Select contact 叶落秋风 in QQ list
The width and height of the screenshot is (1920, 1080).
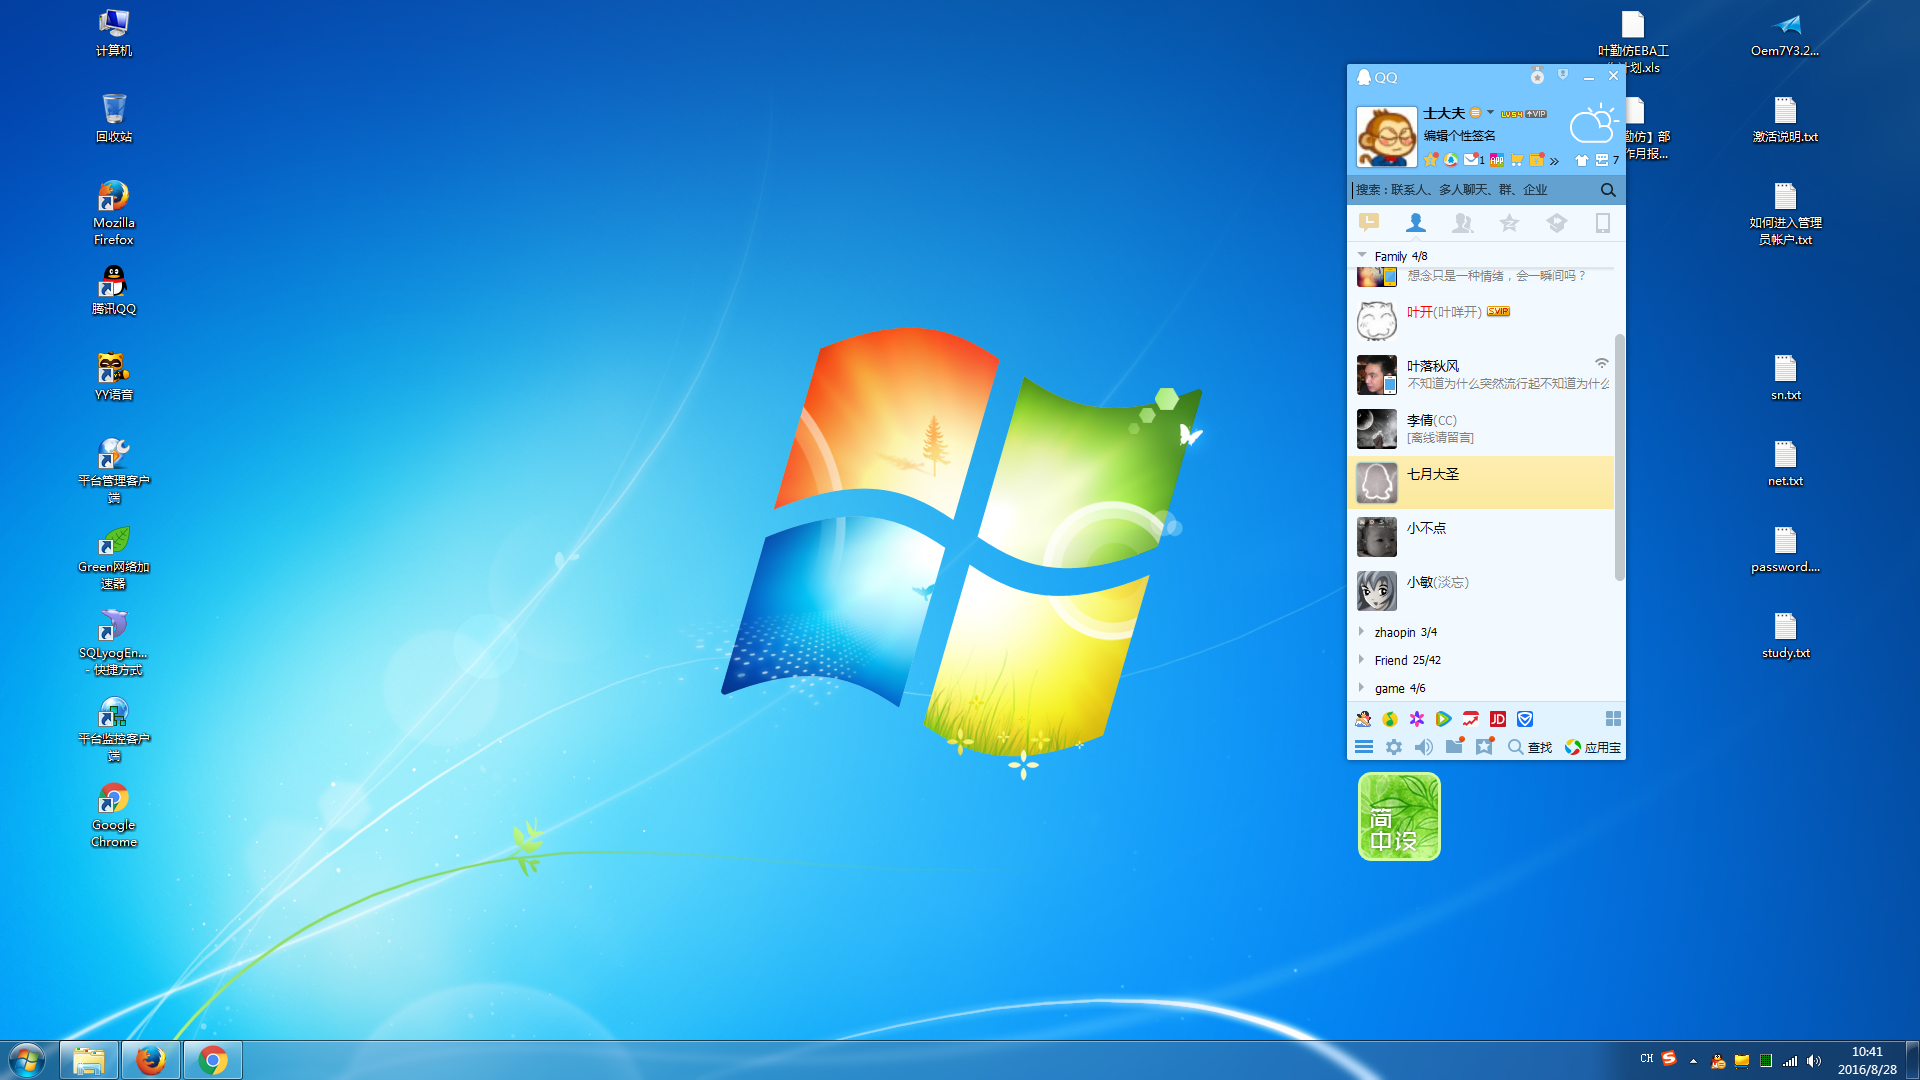[1480, 375]
